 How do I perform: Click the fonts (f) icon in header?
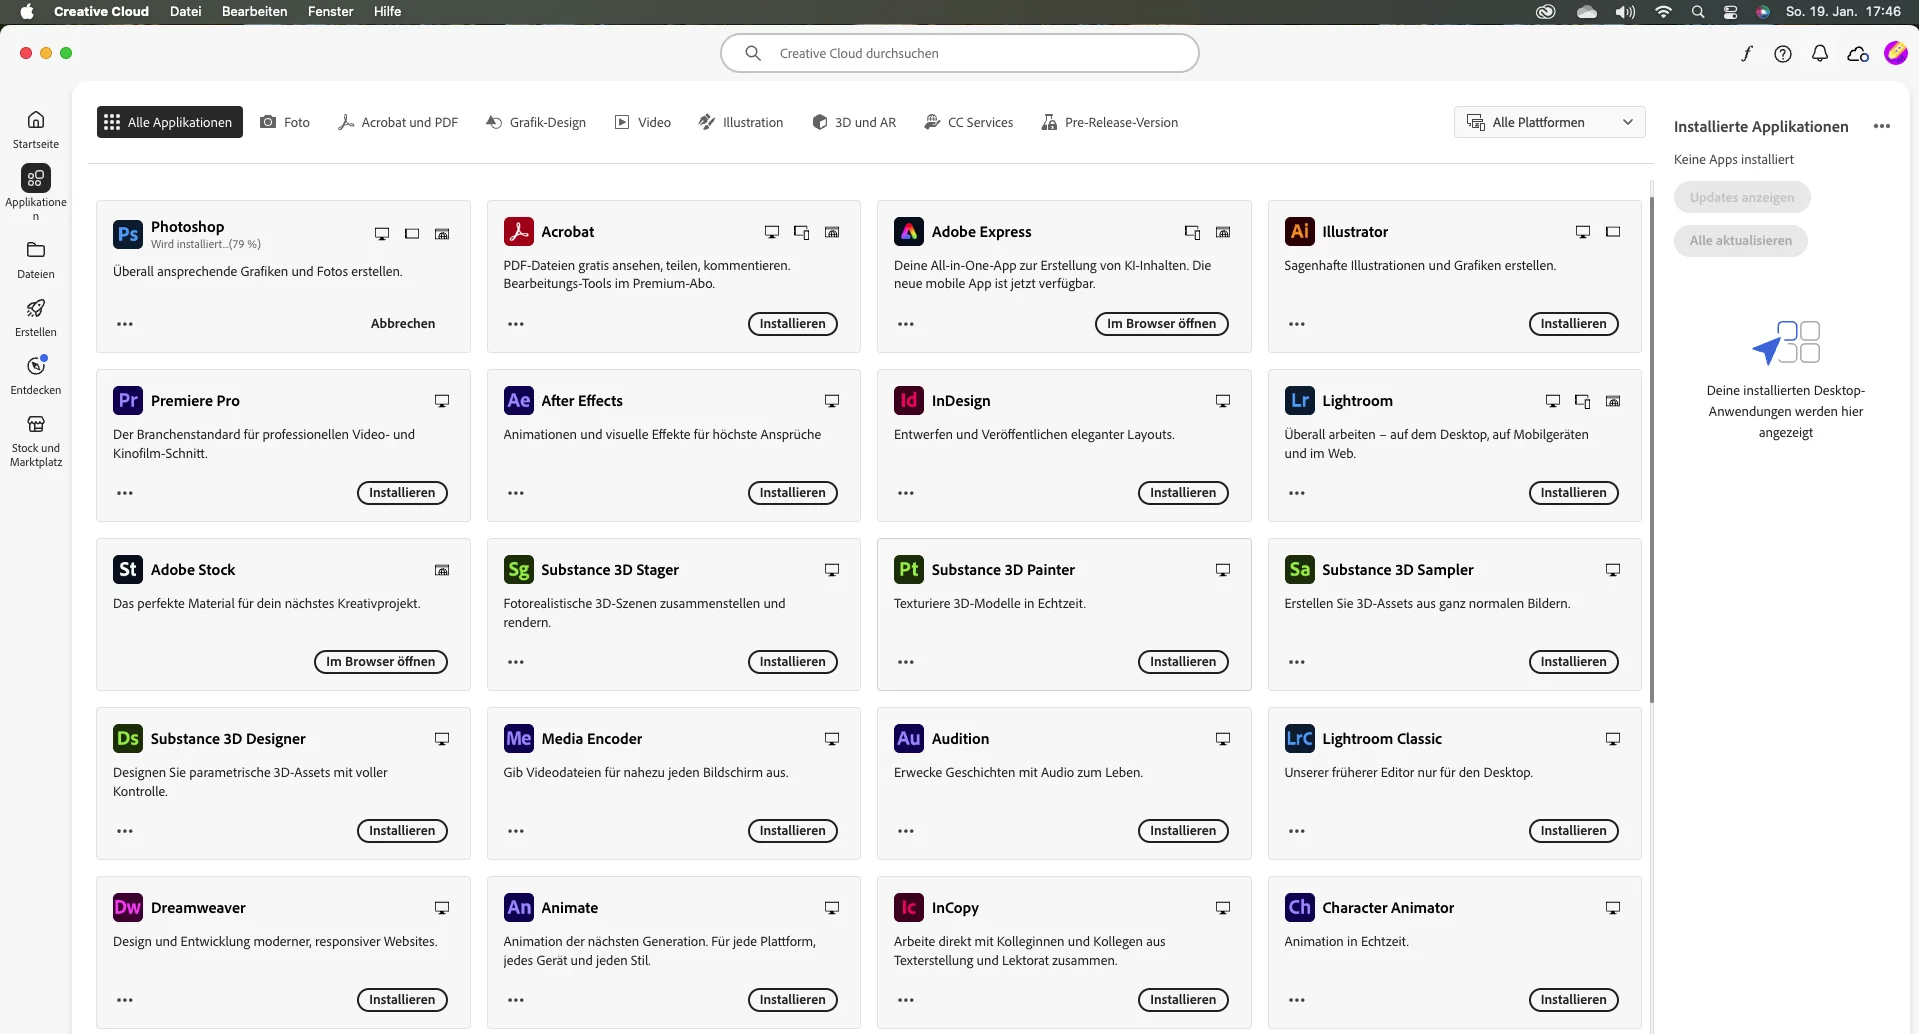pos(1746,54)
